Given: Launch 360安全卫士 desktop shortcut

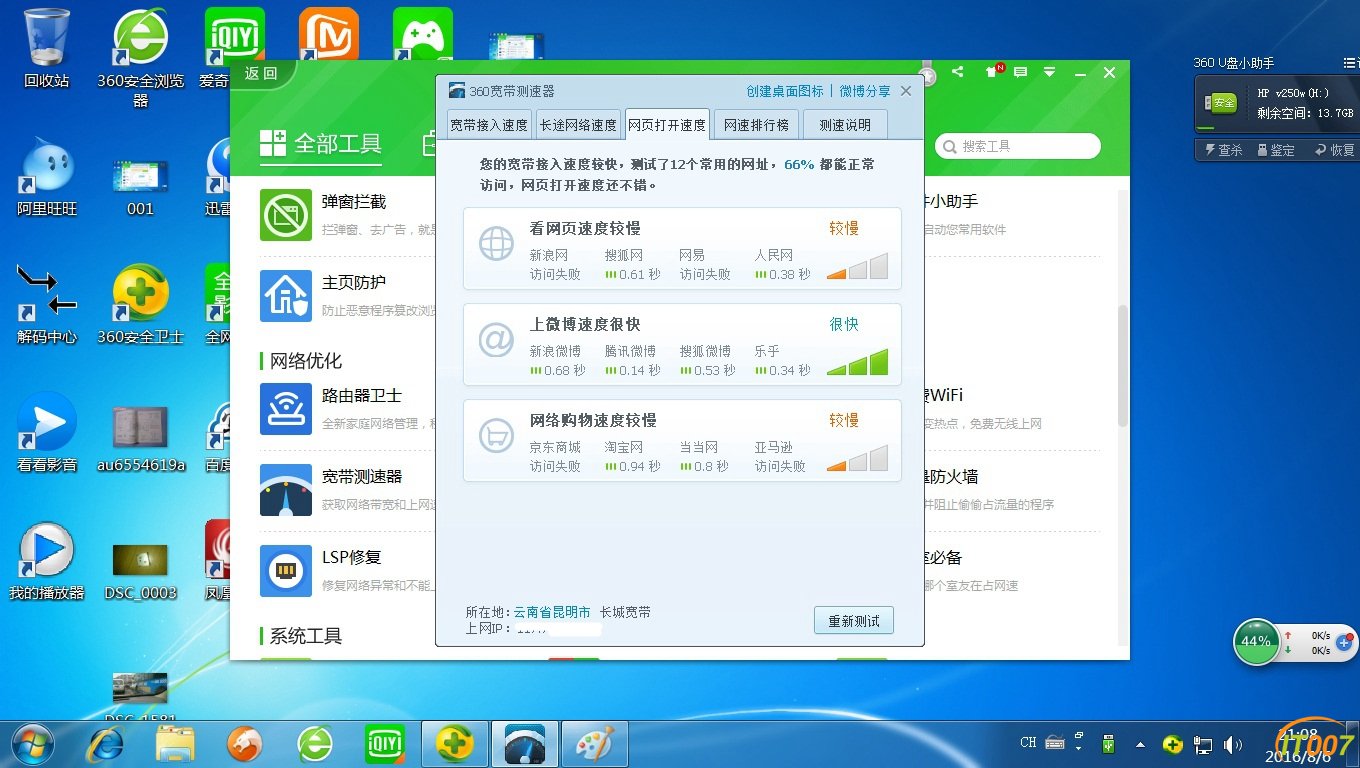Looking at the screenshot, I should 141,305.
